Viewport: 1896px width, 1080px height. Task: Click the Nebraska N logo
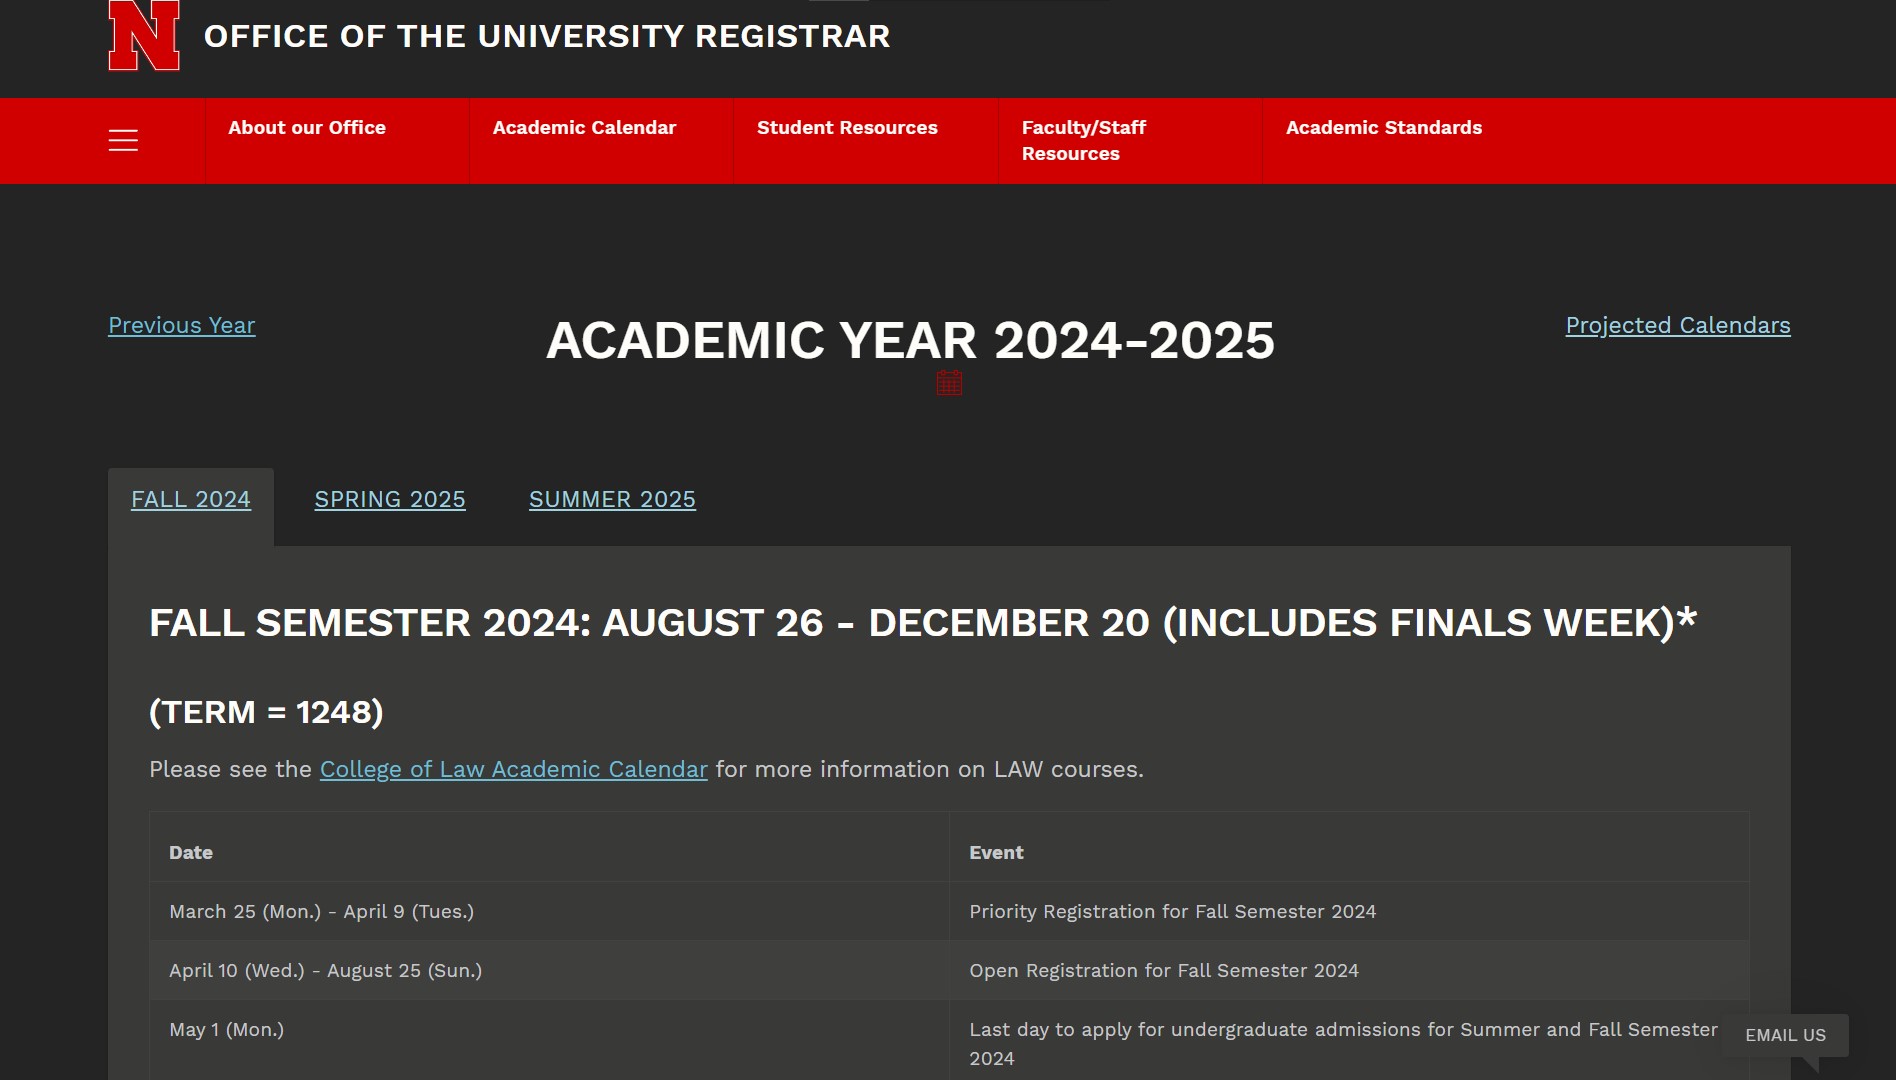(144, 36)
